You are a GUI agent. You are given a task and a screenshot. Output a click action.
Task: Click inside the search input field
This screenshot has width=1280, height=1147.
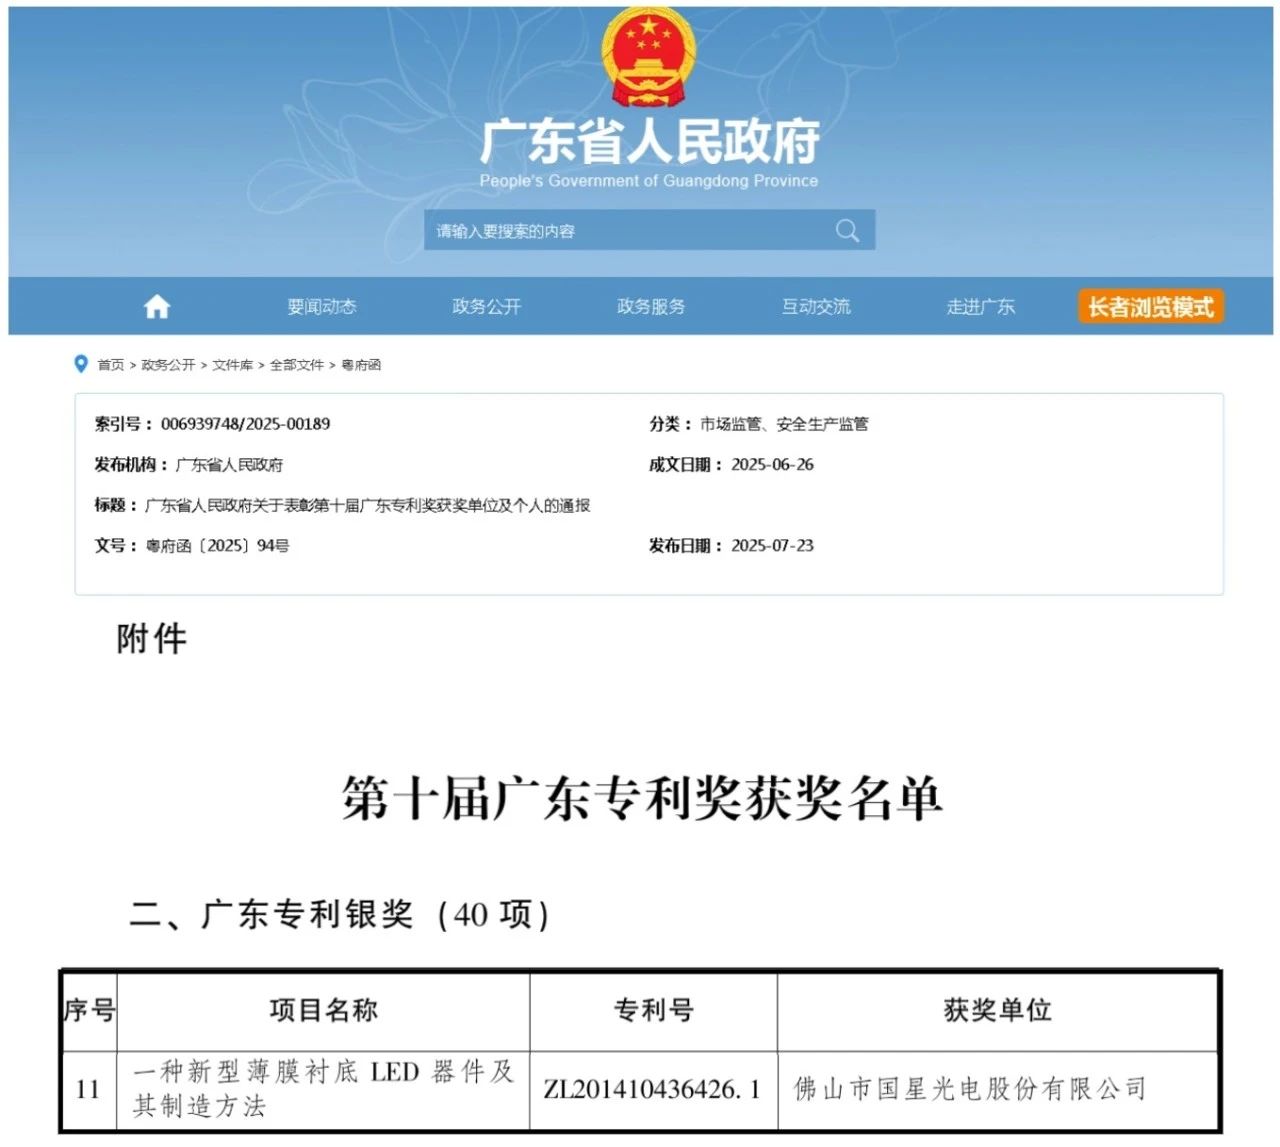(600, 230)
